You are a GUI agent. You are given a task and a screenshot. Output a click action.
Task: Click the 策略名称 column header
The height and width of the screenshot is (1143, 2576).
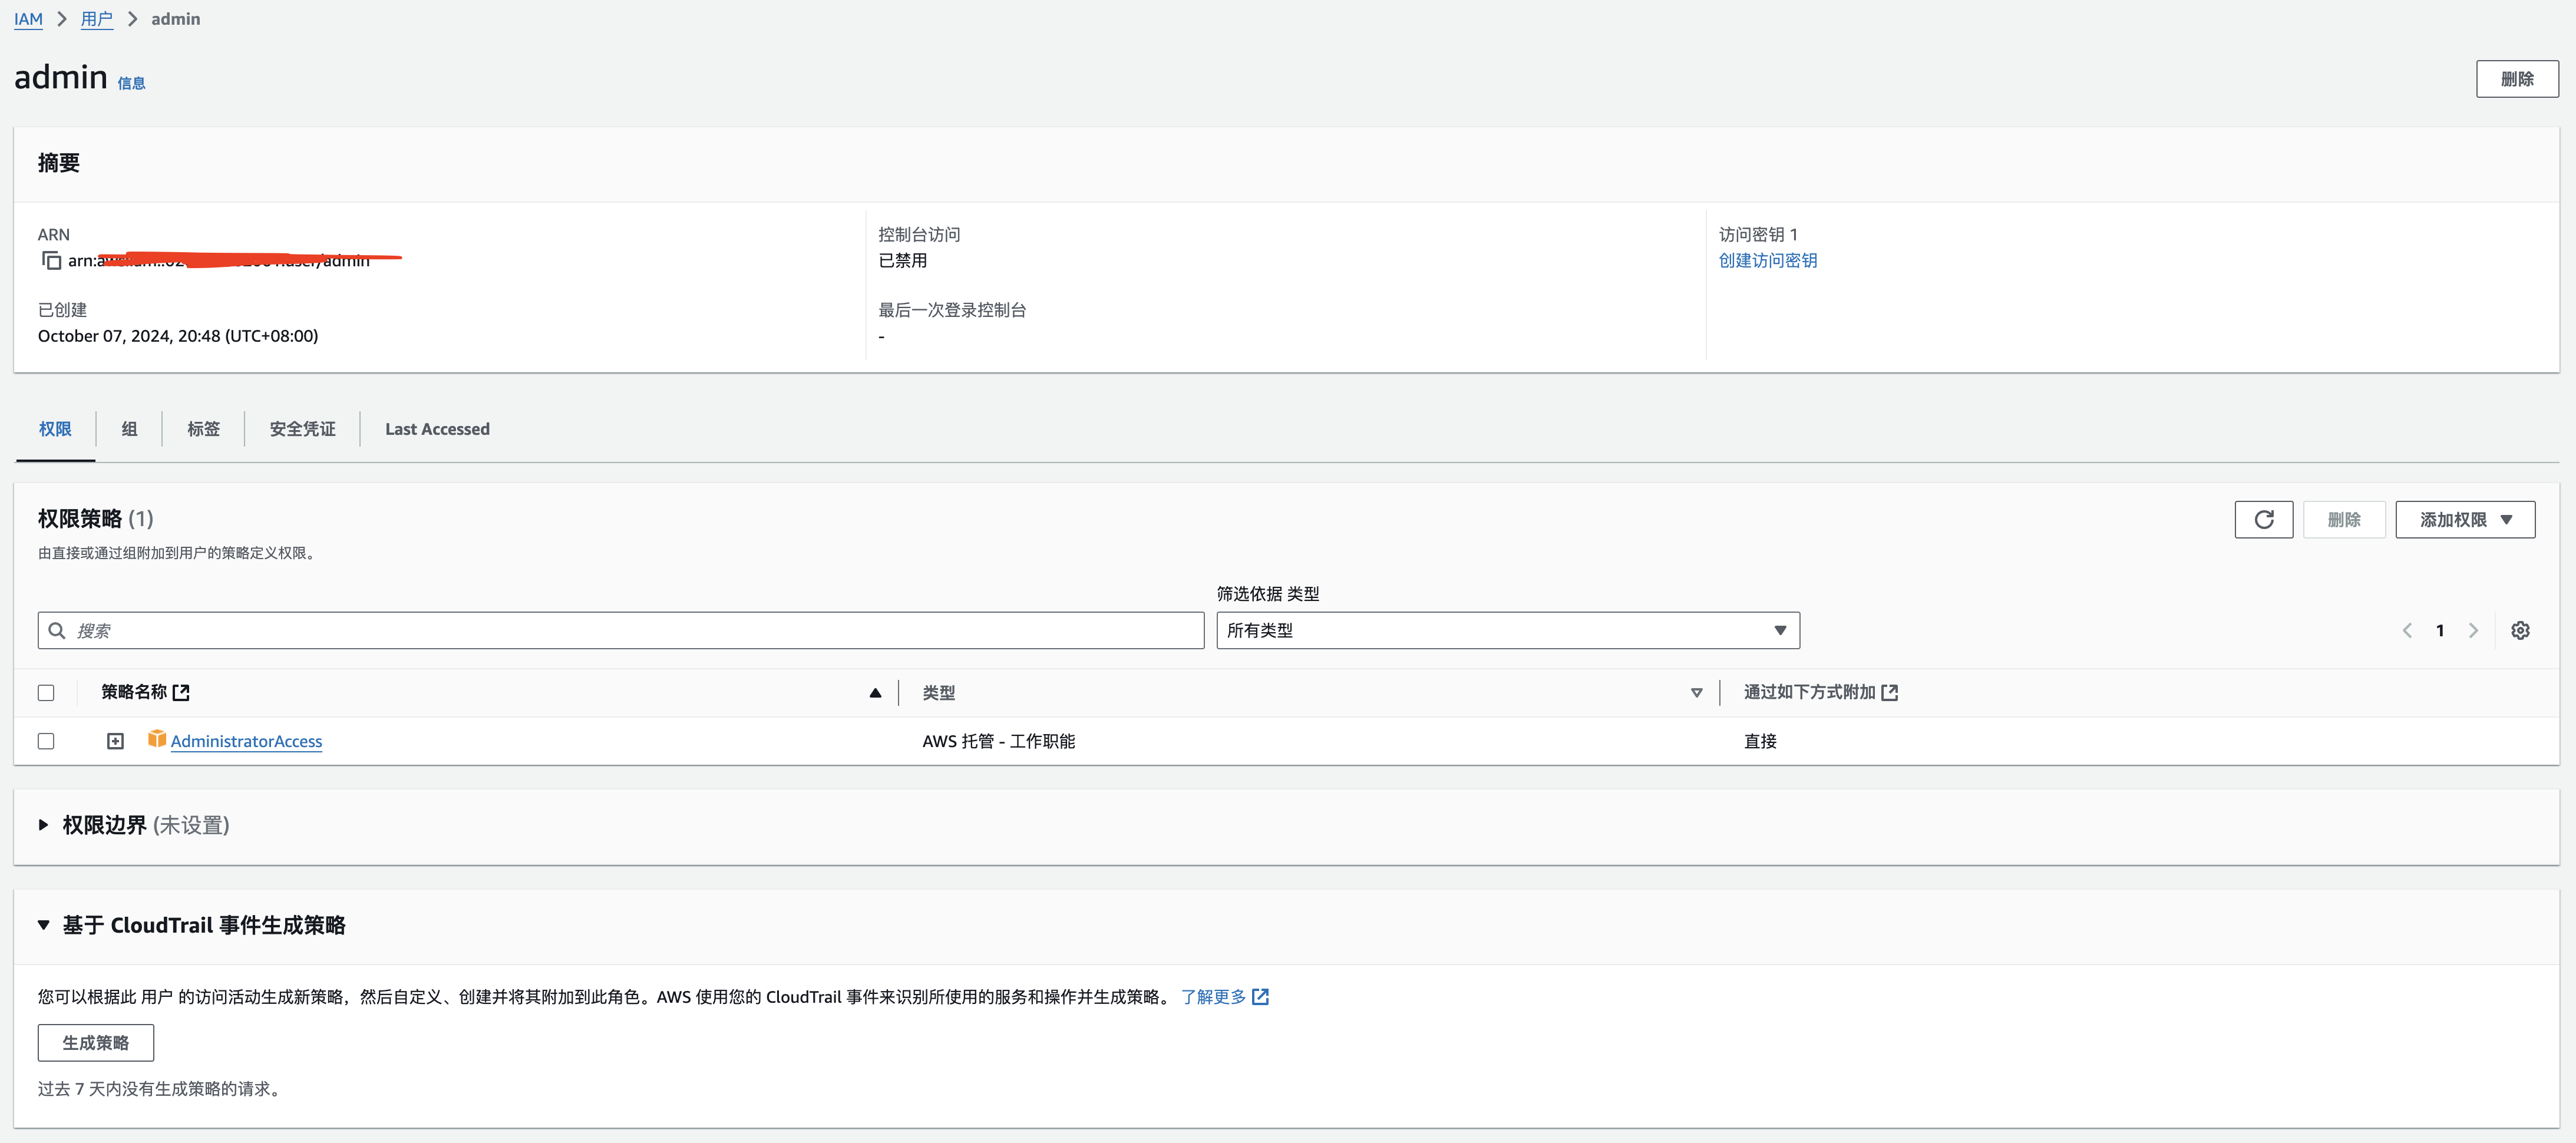coord(134,692)
